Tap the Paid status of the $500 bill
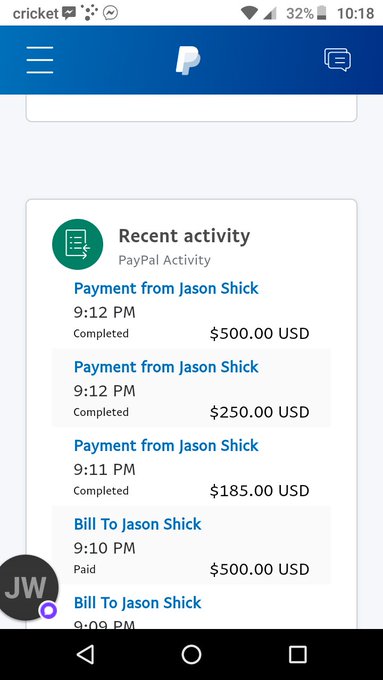 (x=85, y=569)
